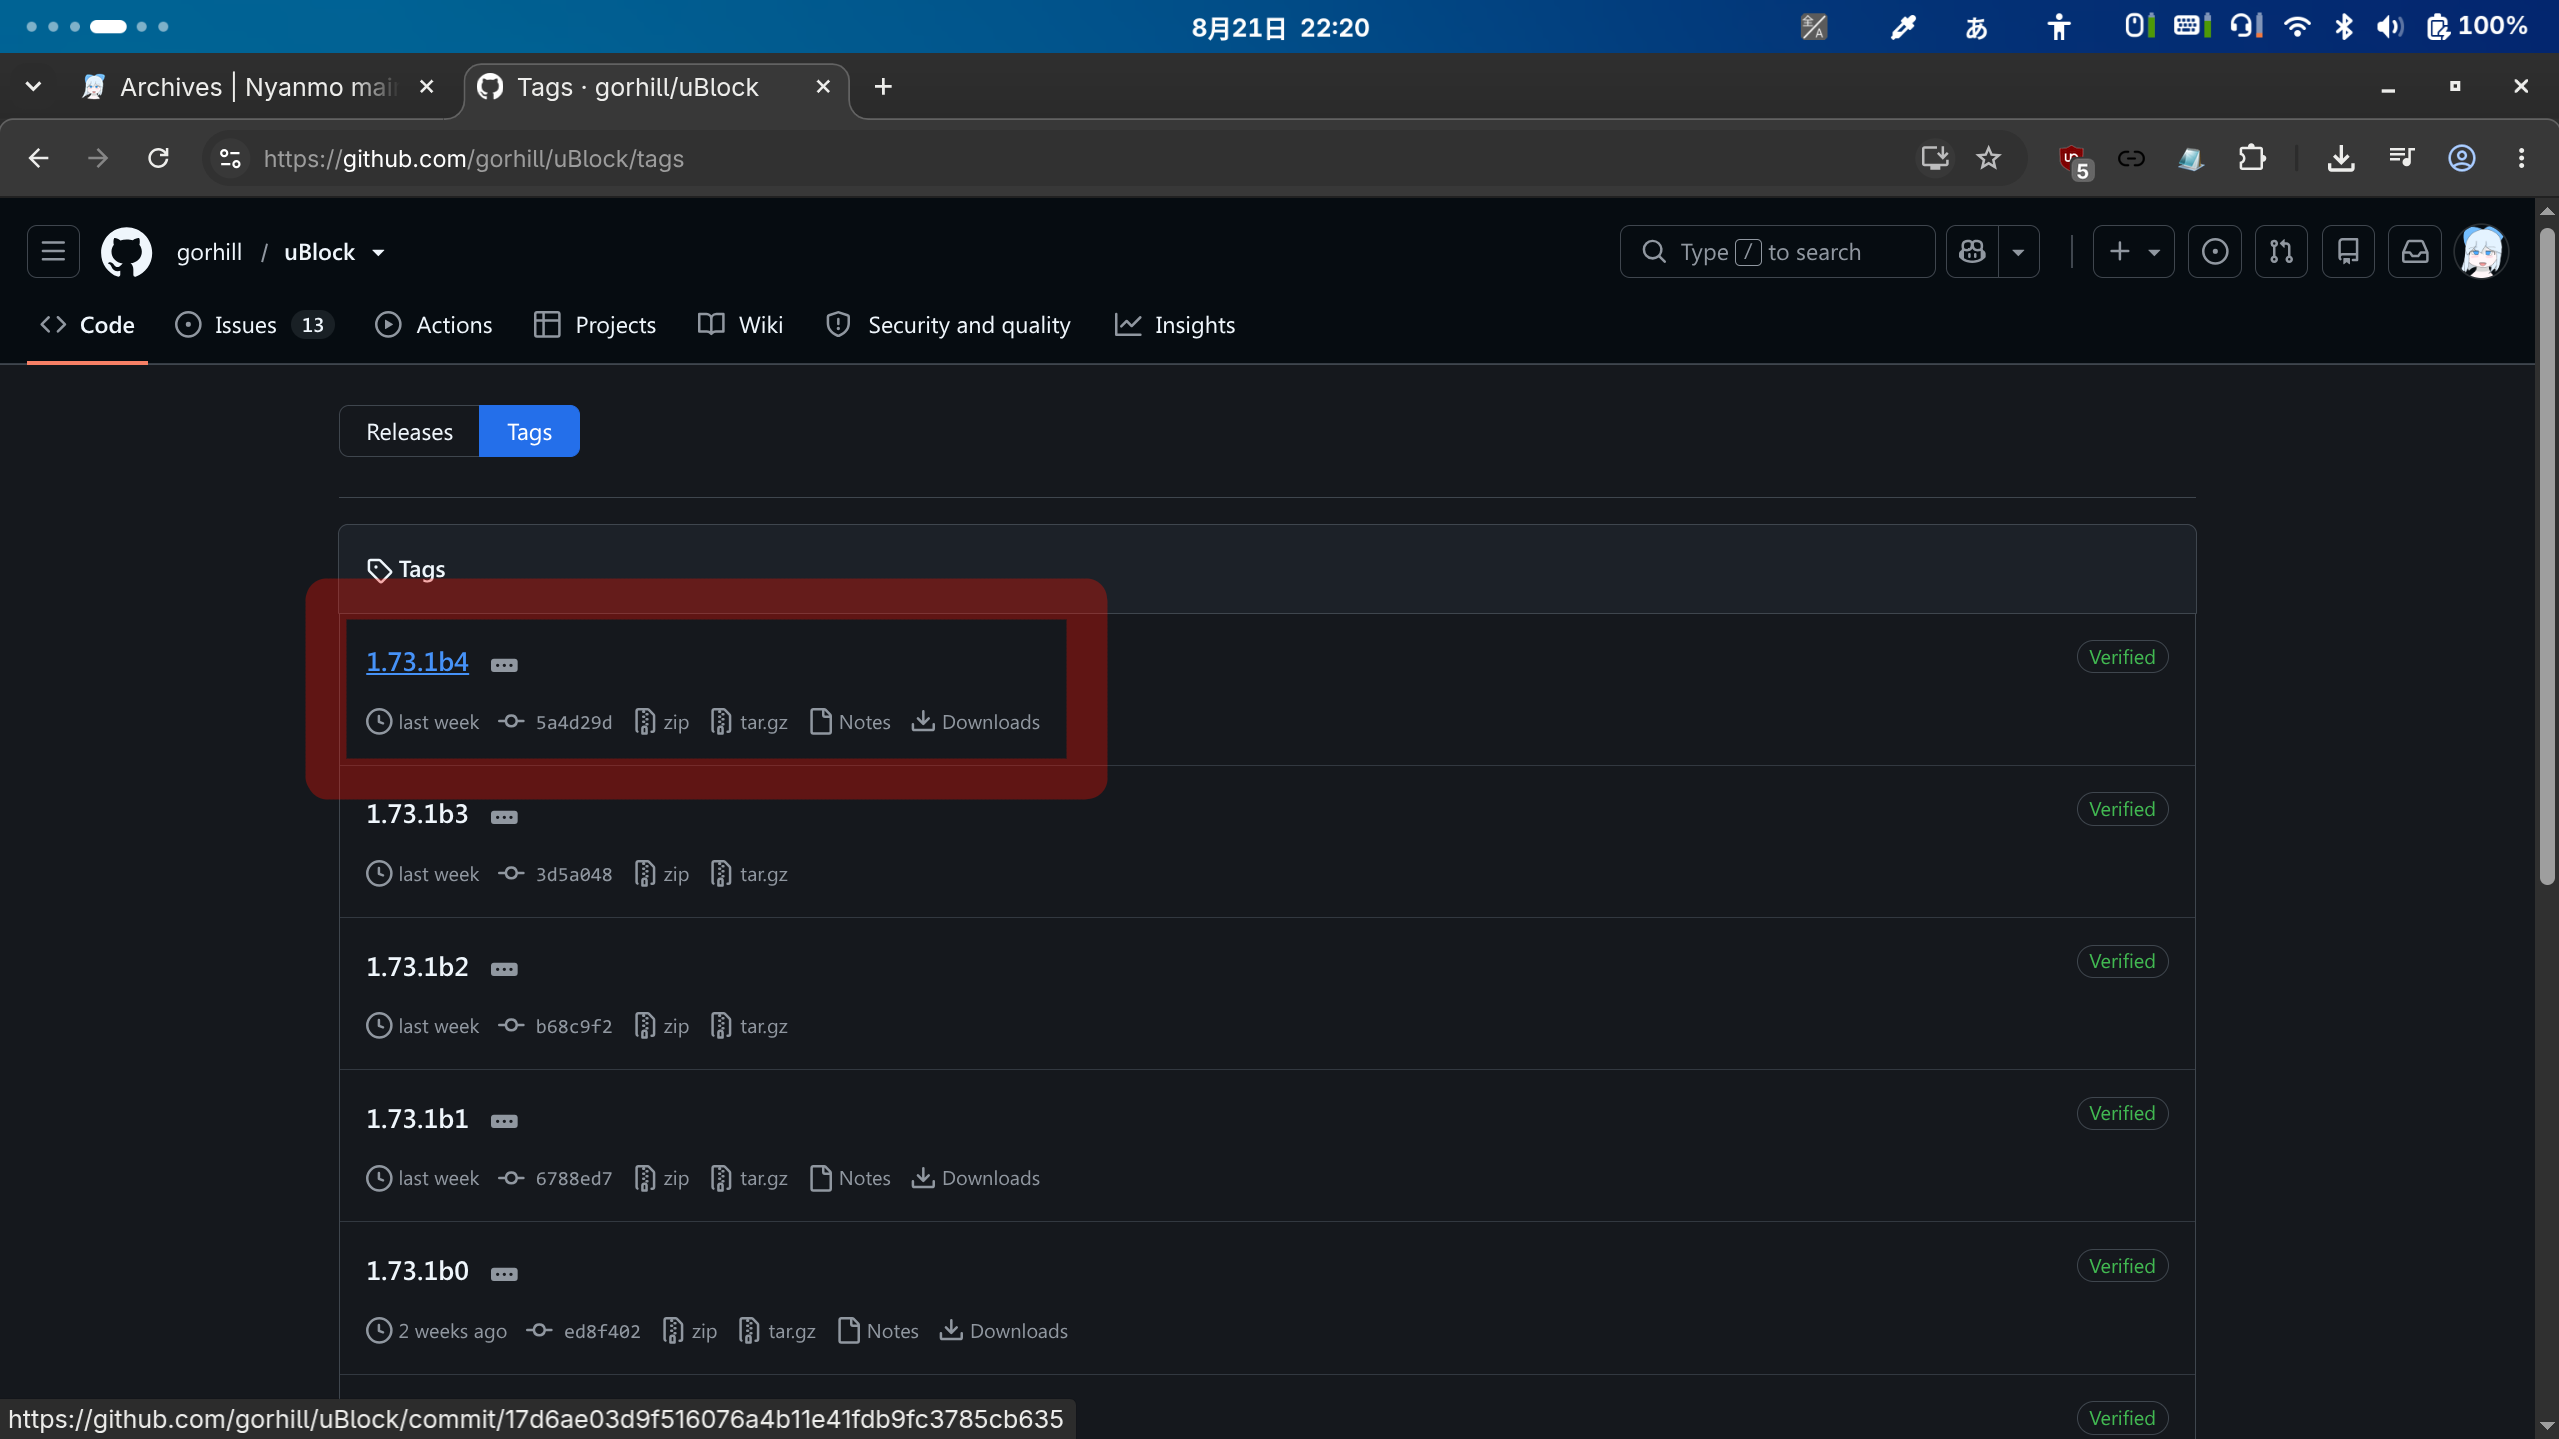Expand the Copilot dropdown arrow

tap(2018, 252)
